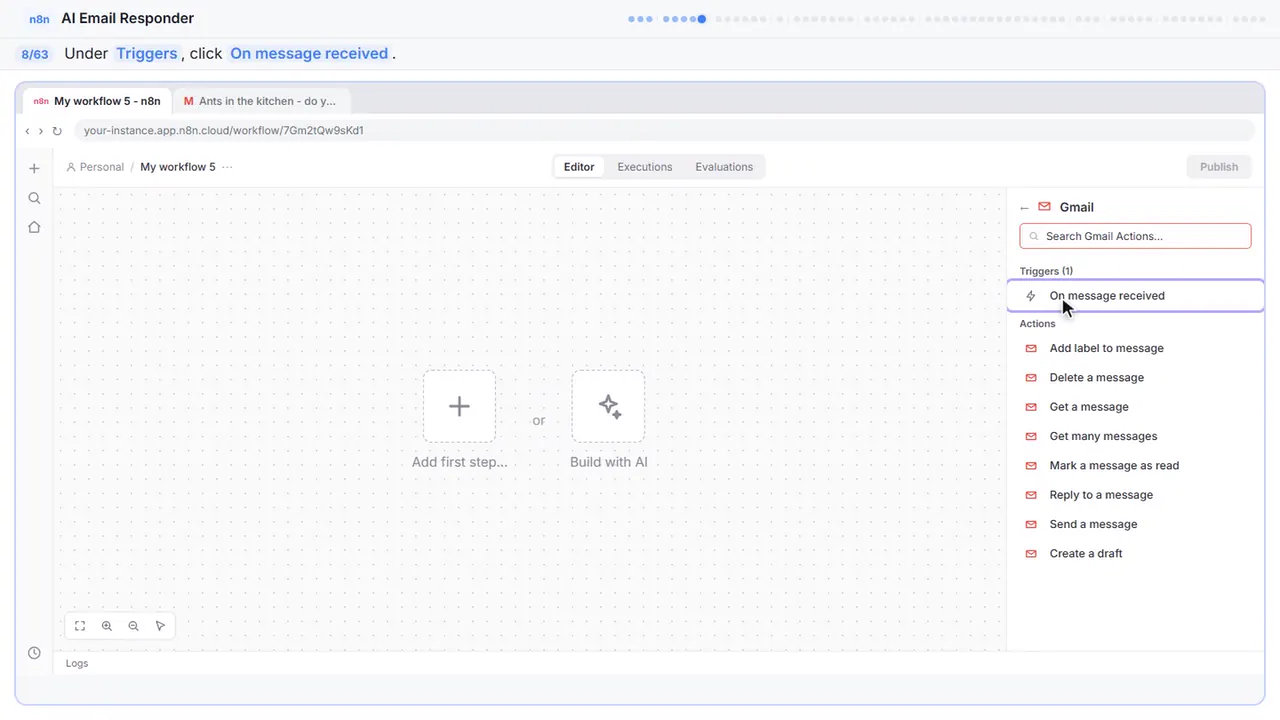1280x720 pixels.
Task: Select the 'Delete a message' action
Action: pos(1135,378)
